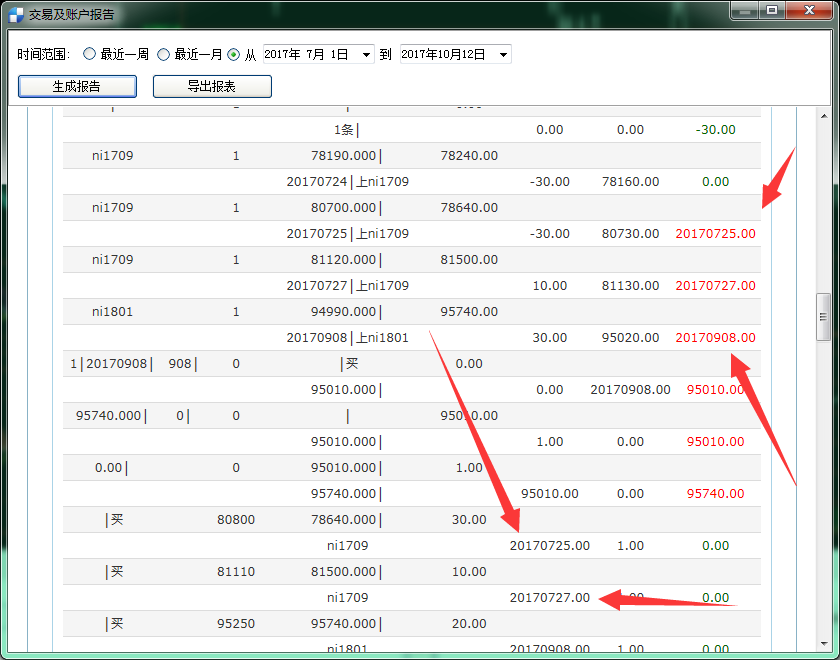This screenshot has width=840, height=660.
Task: Open the start date calendar dropdown
Action: tap(365, 54)
